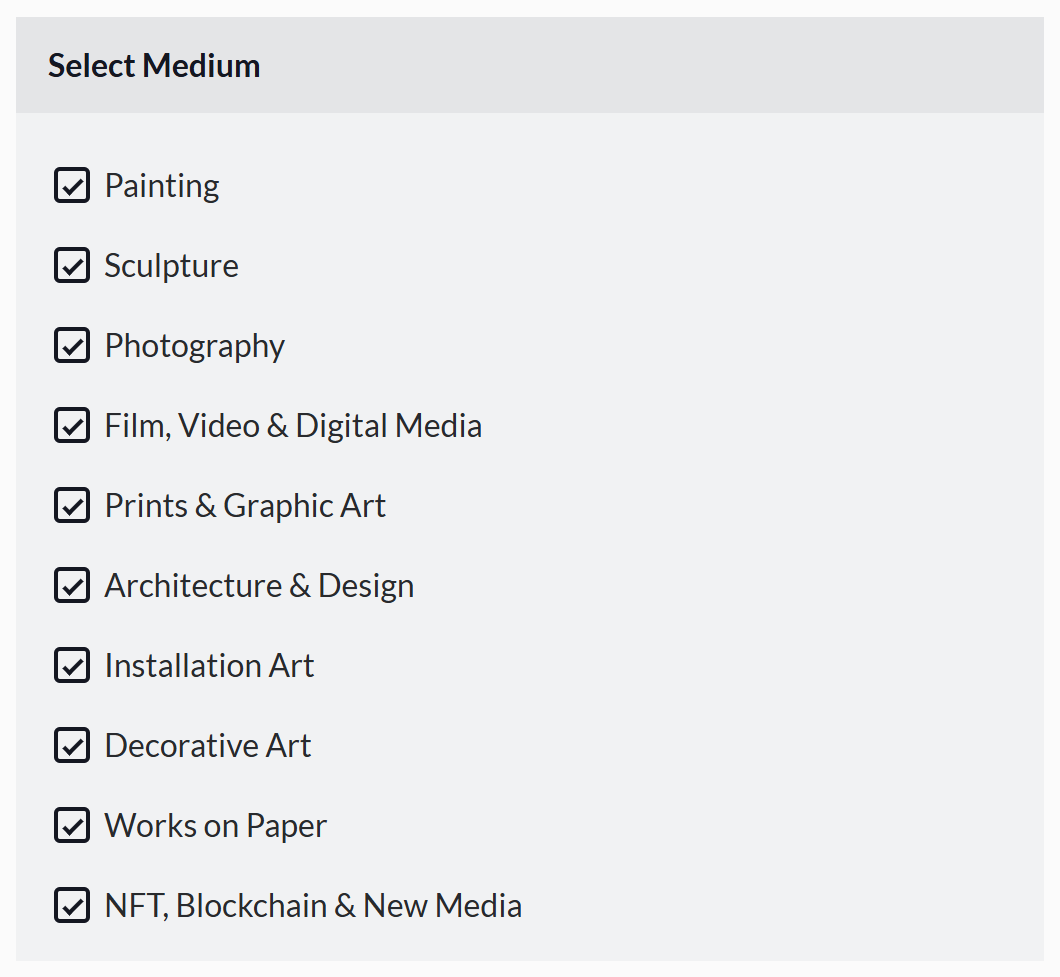
Task: Click the Architecture & Design label
Action: pos(259,586)
